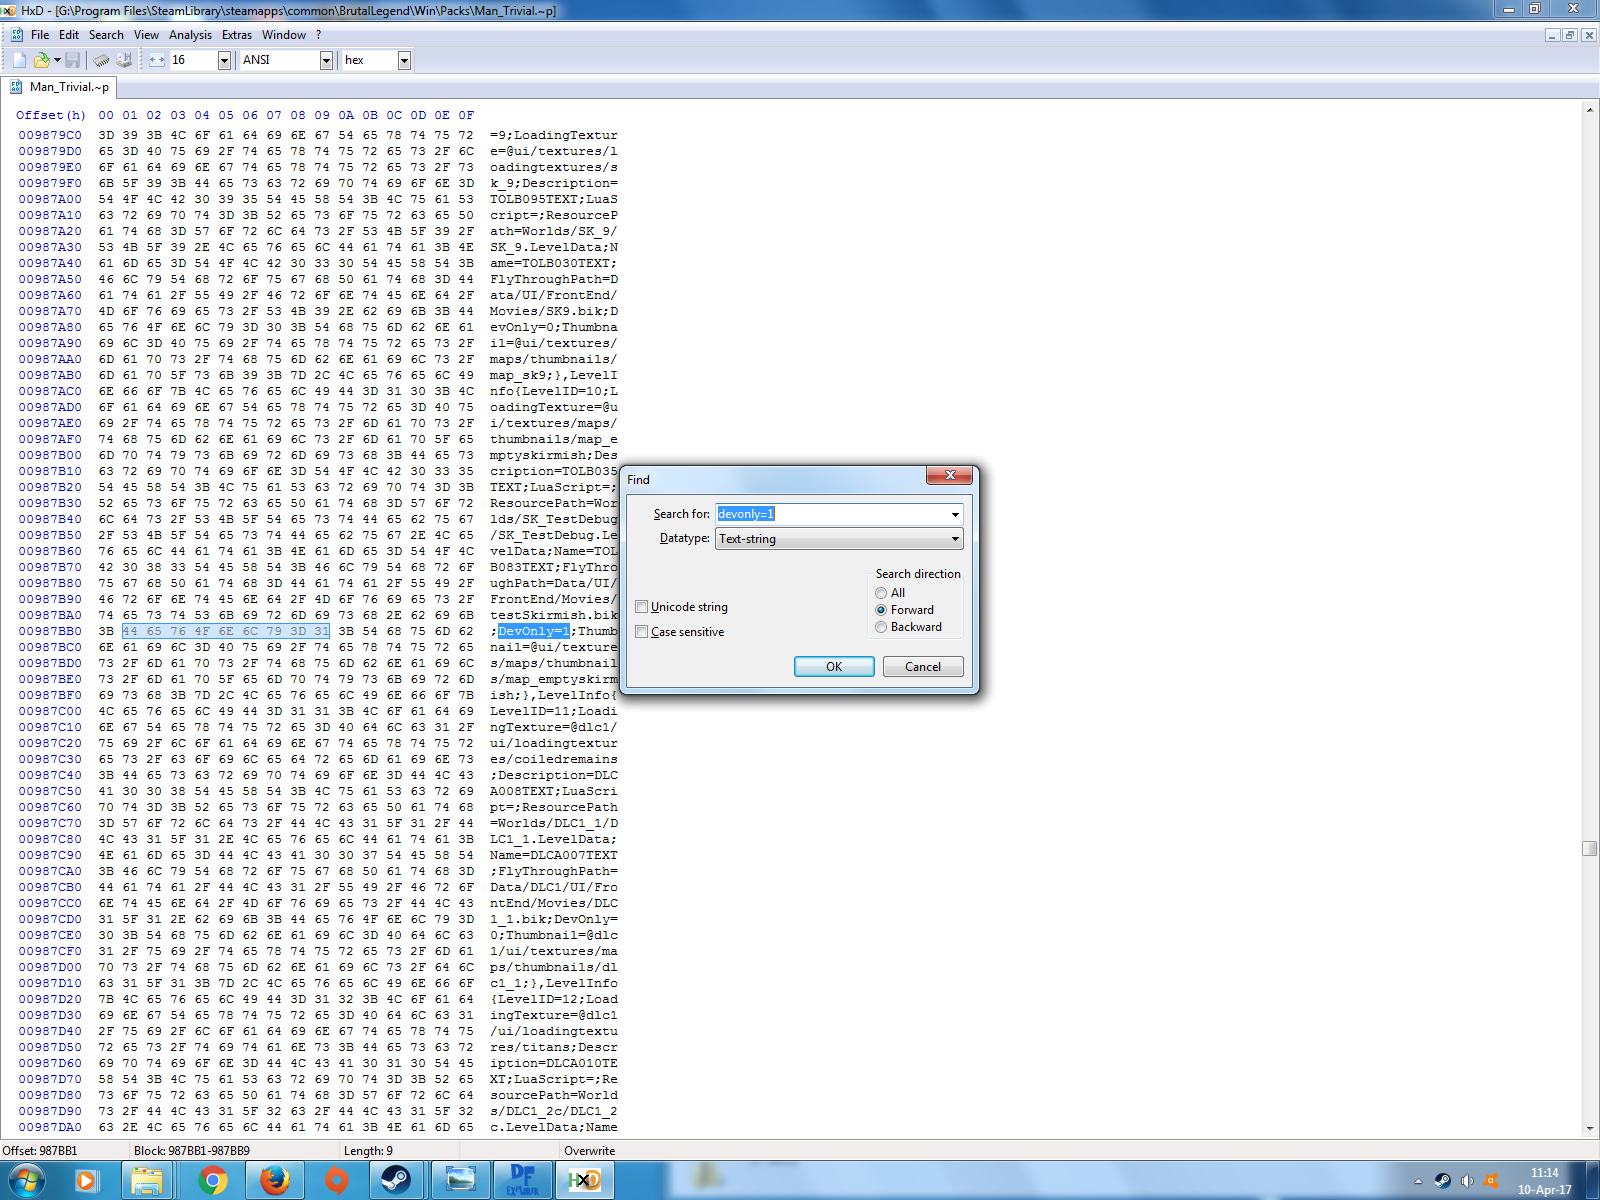Open the picture viewer taskbar item
1600x1200 pixels.
pos(460,1181)
